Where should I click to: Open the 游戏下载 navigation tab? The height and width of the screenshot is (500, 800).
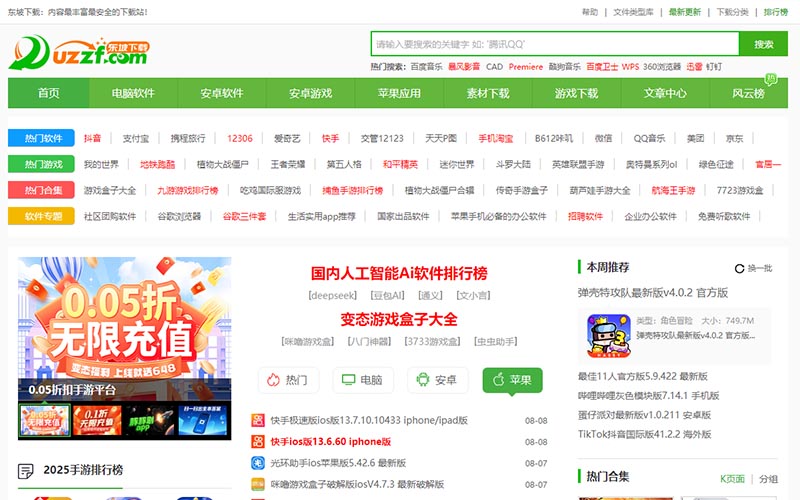(x=577, y=93)
